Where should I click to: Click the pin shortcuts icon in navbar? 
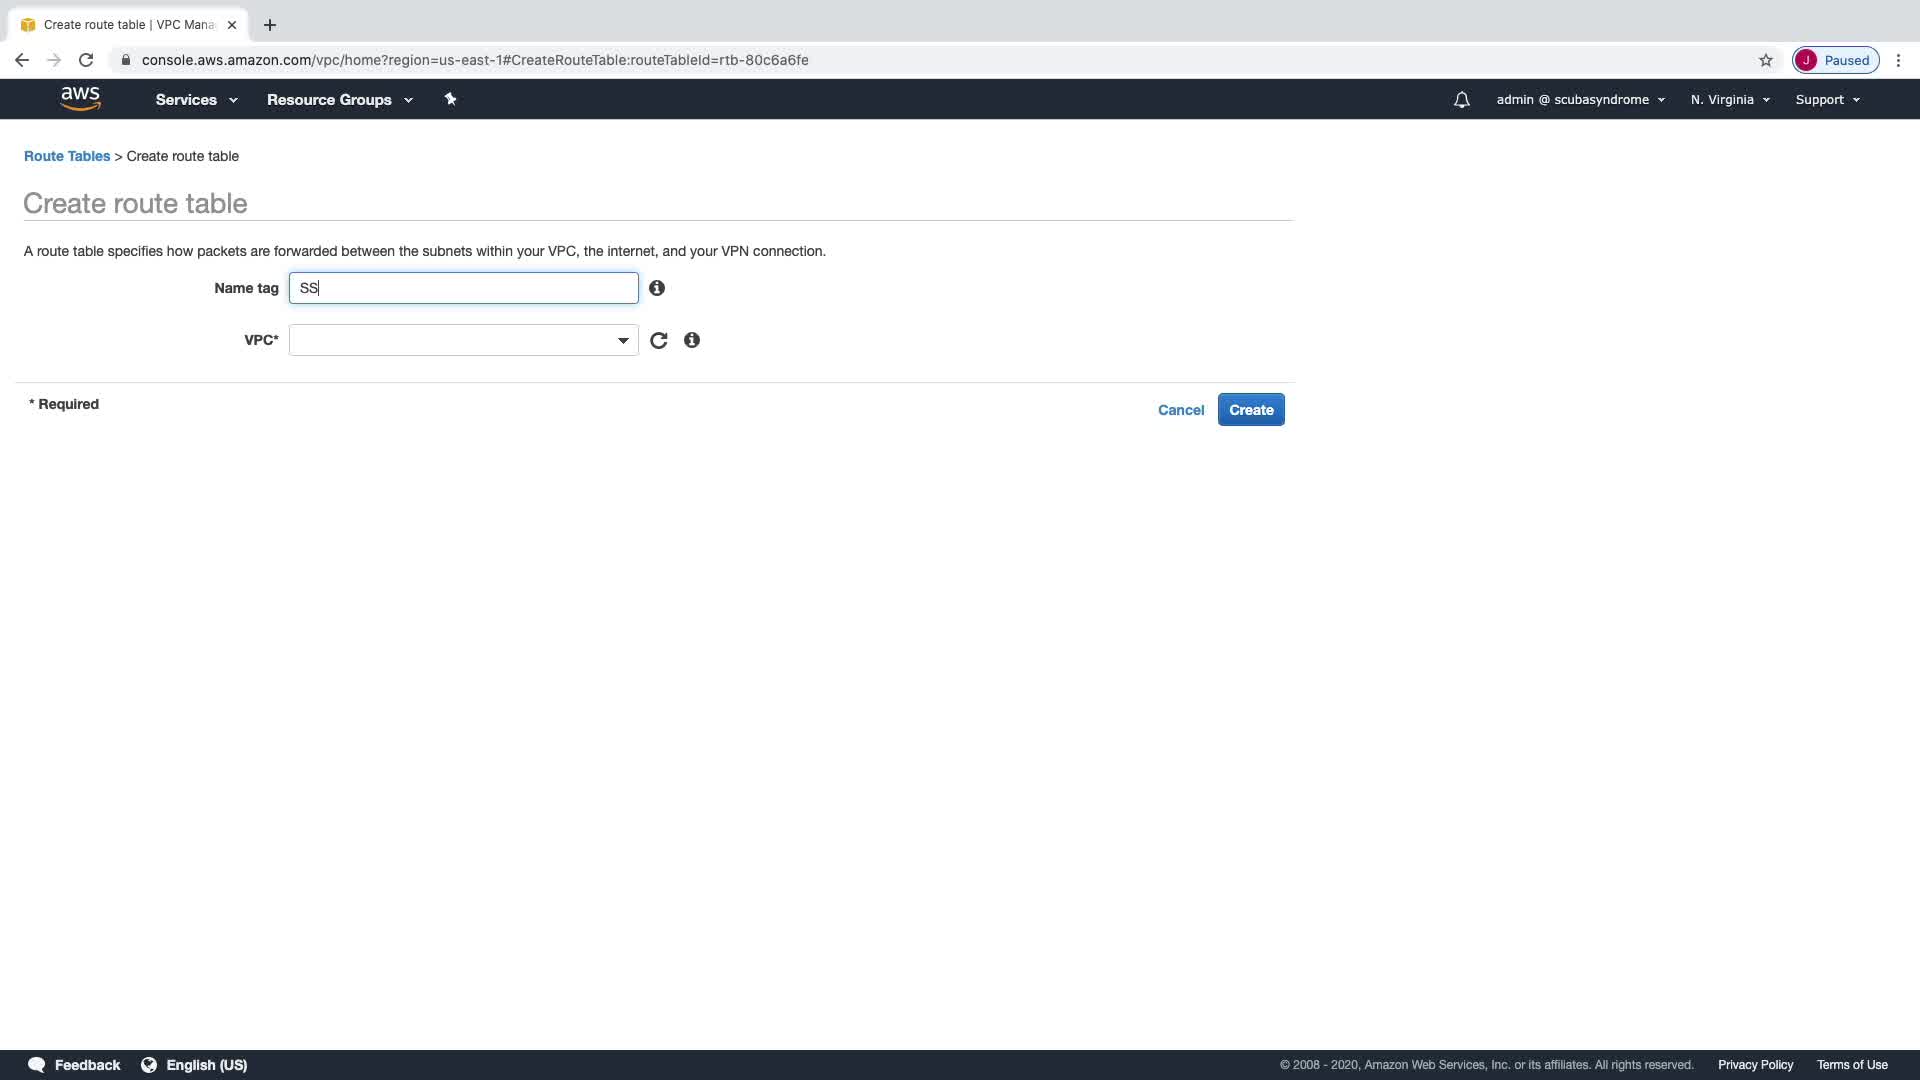[450, 99]
